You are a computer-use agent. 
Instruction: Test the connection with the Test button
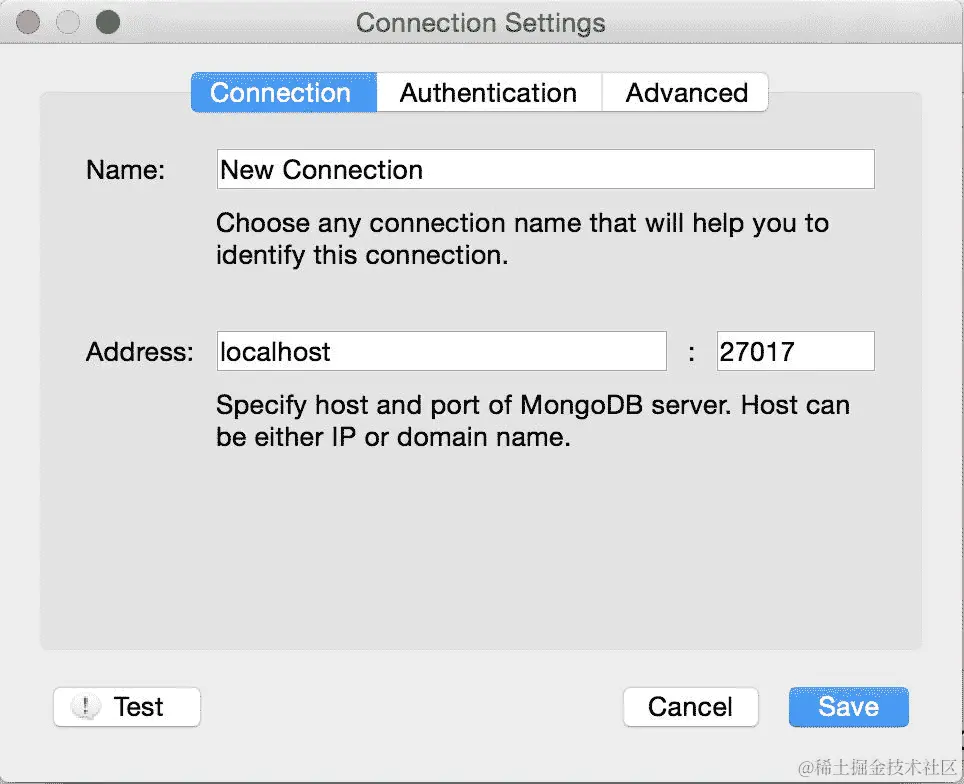(127, 707)
